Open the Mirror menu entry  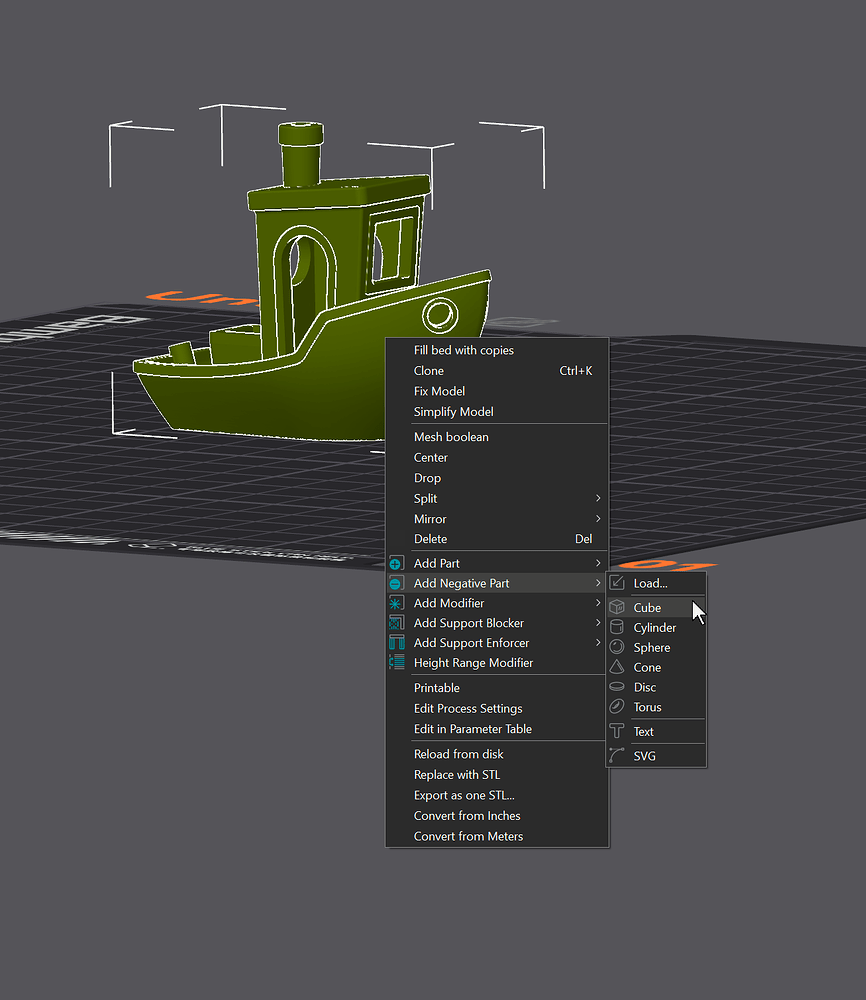coord(497,518)
